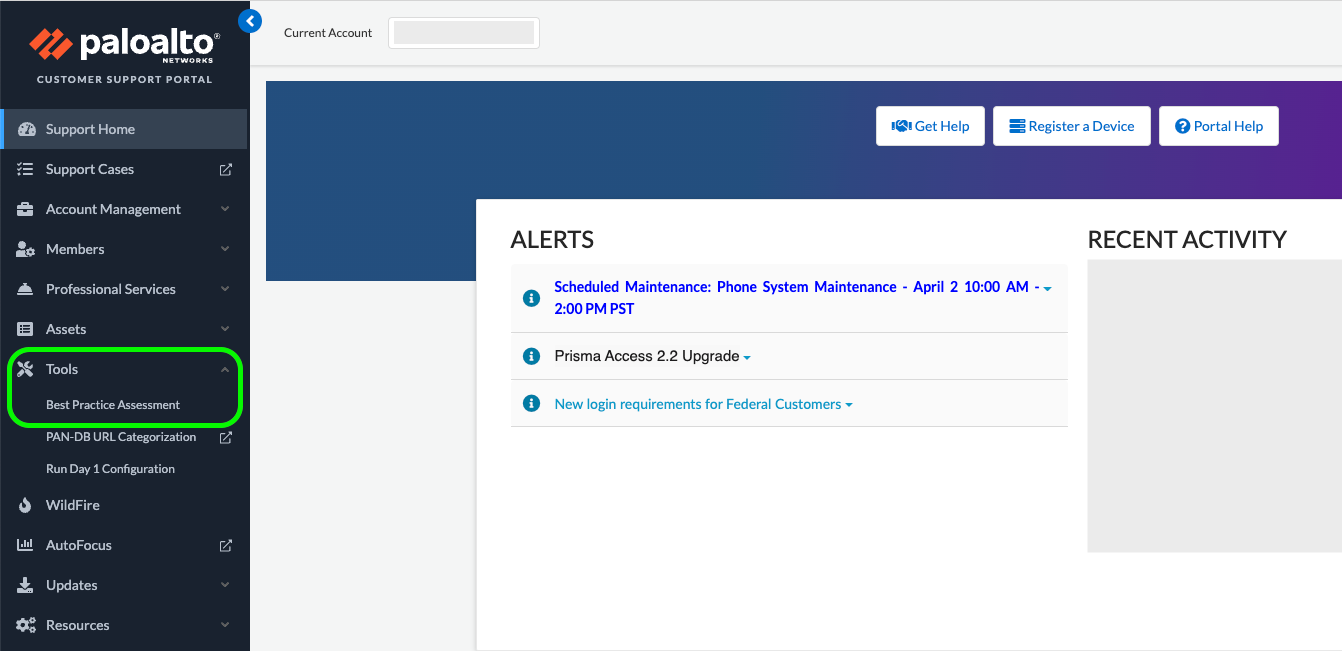Screen dimensions: 1342x651
Task: Click the Recent Activity panel
Action: (1214, 406)
